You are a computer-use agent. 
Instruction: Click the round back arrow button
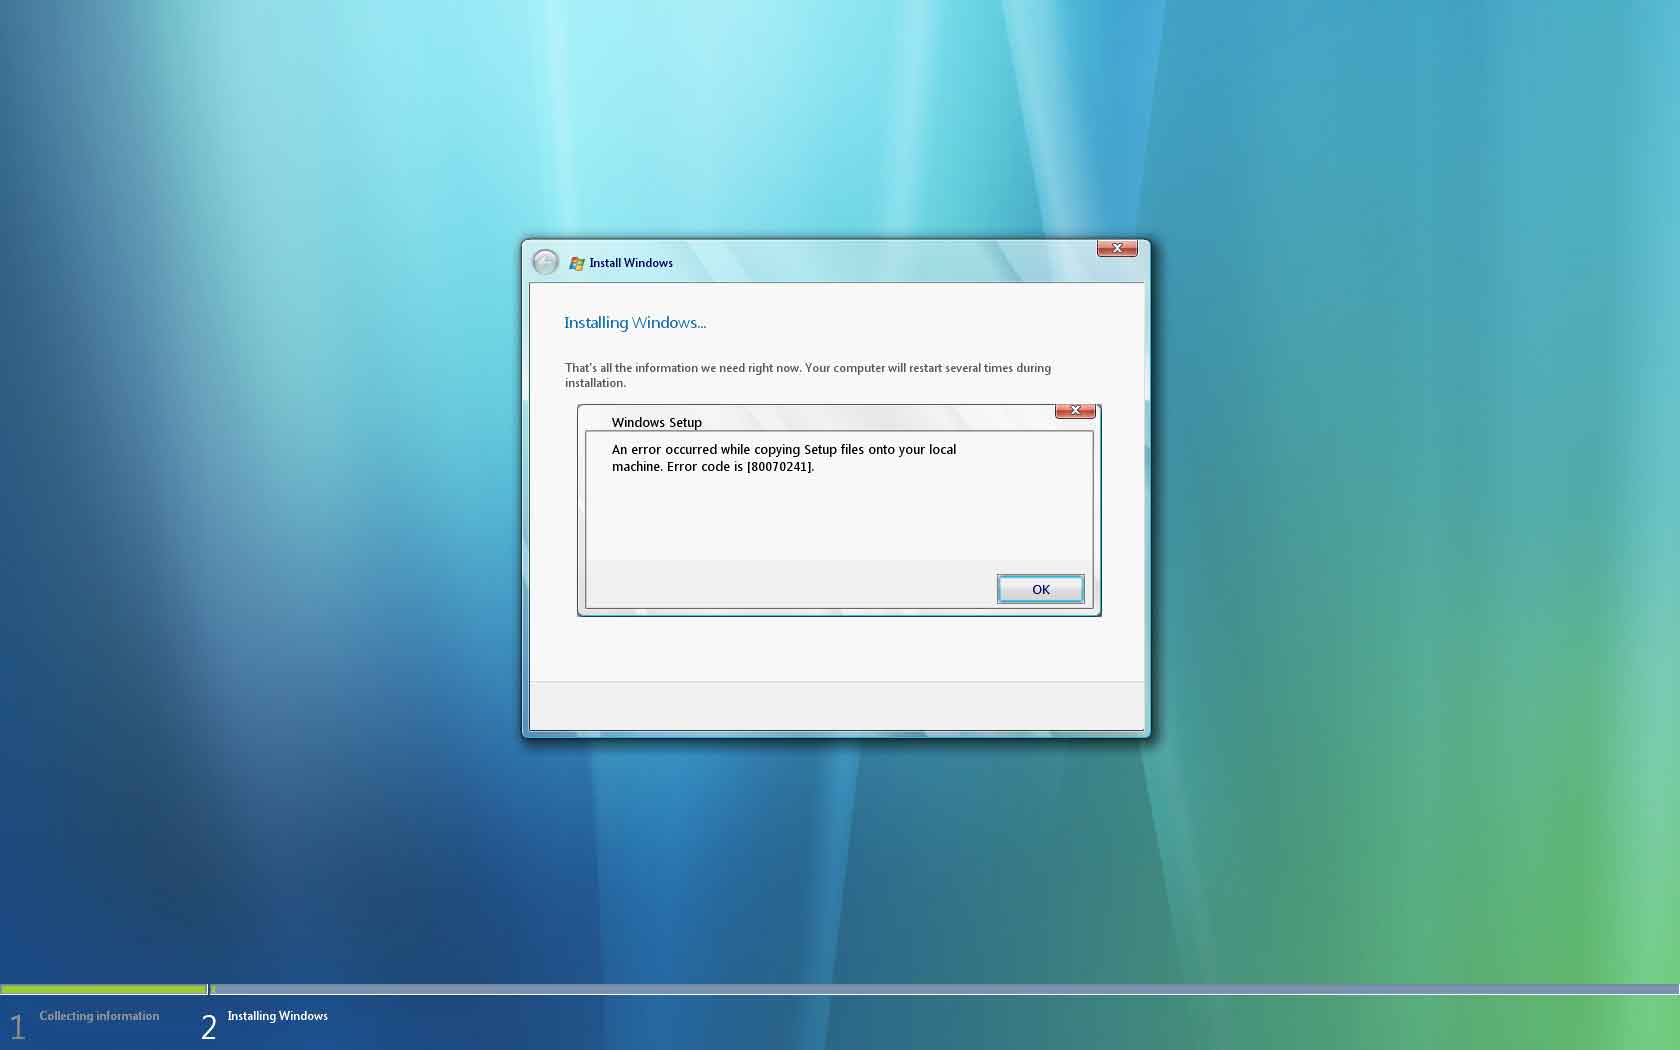coord(545,262)
